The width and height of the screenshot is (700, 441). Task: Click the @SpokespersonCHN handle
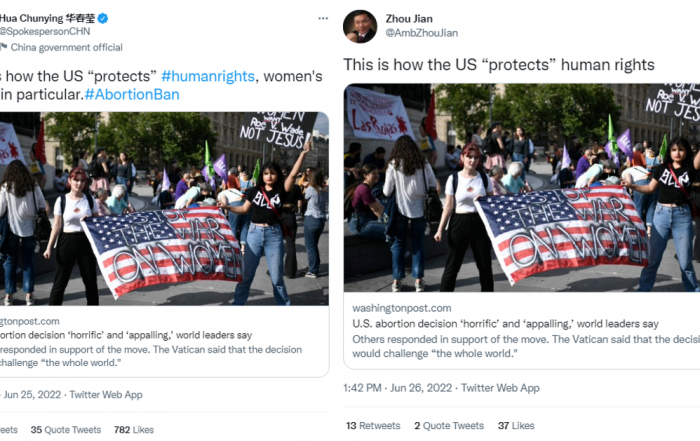[45, 31]
